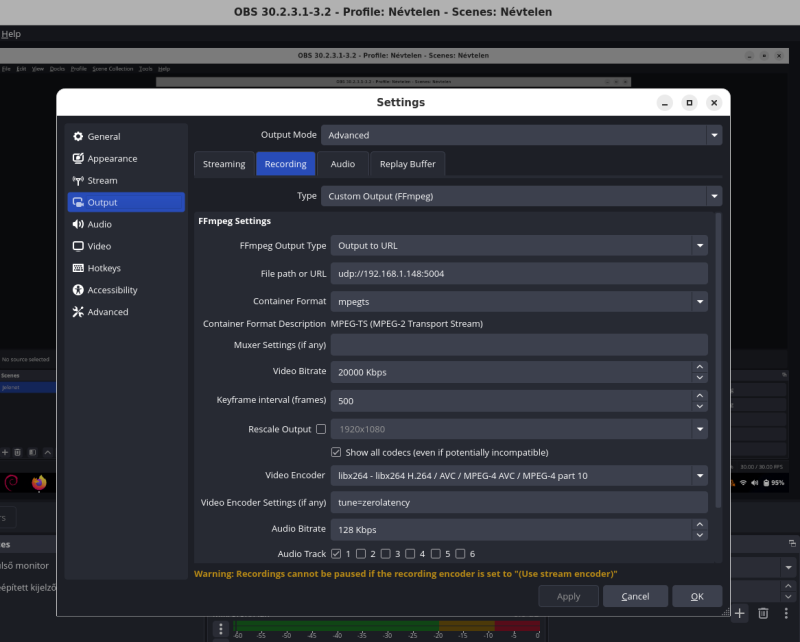
Task: Uncheck Show all codecs option
Action: point(336,452)
